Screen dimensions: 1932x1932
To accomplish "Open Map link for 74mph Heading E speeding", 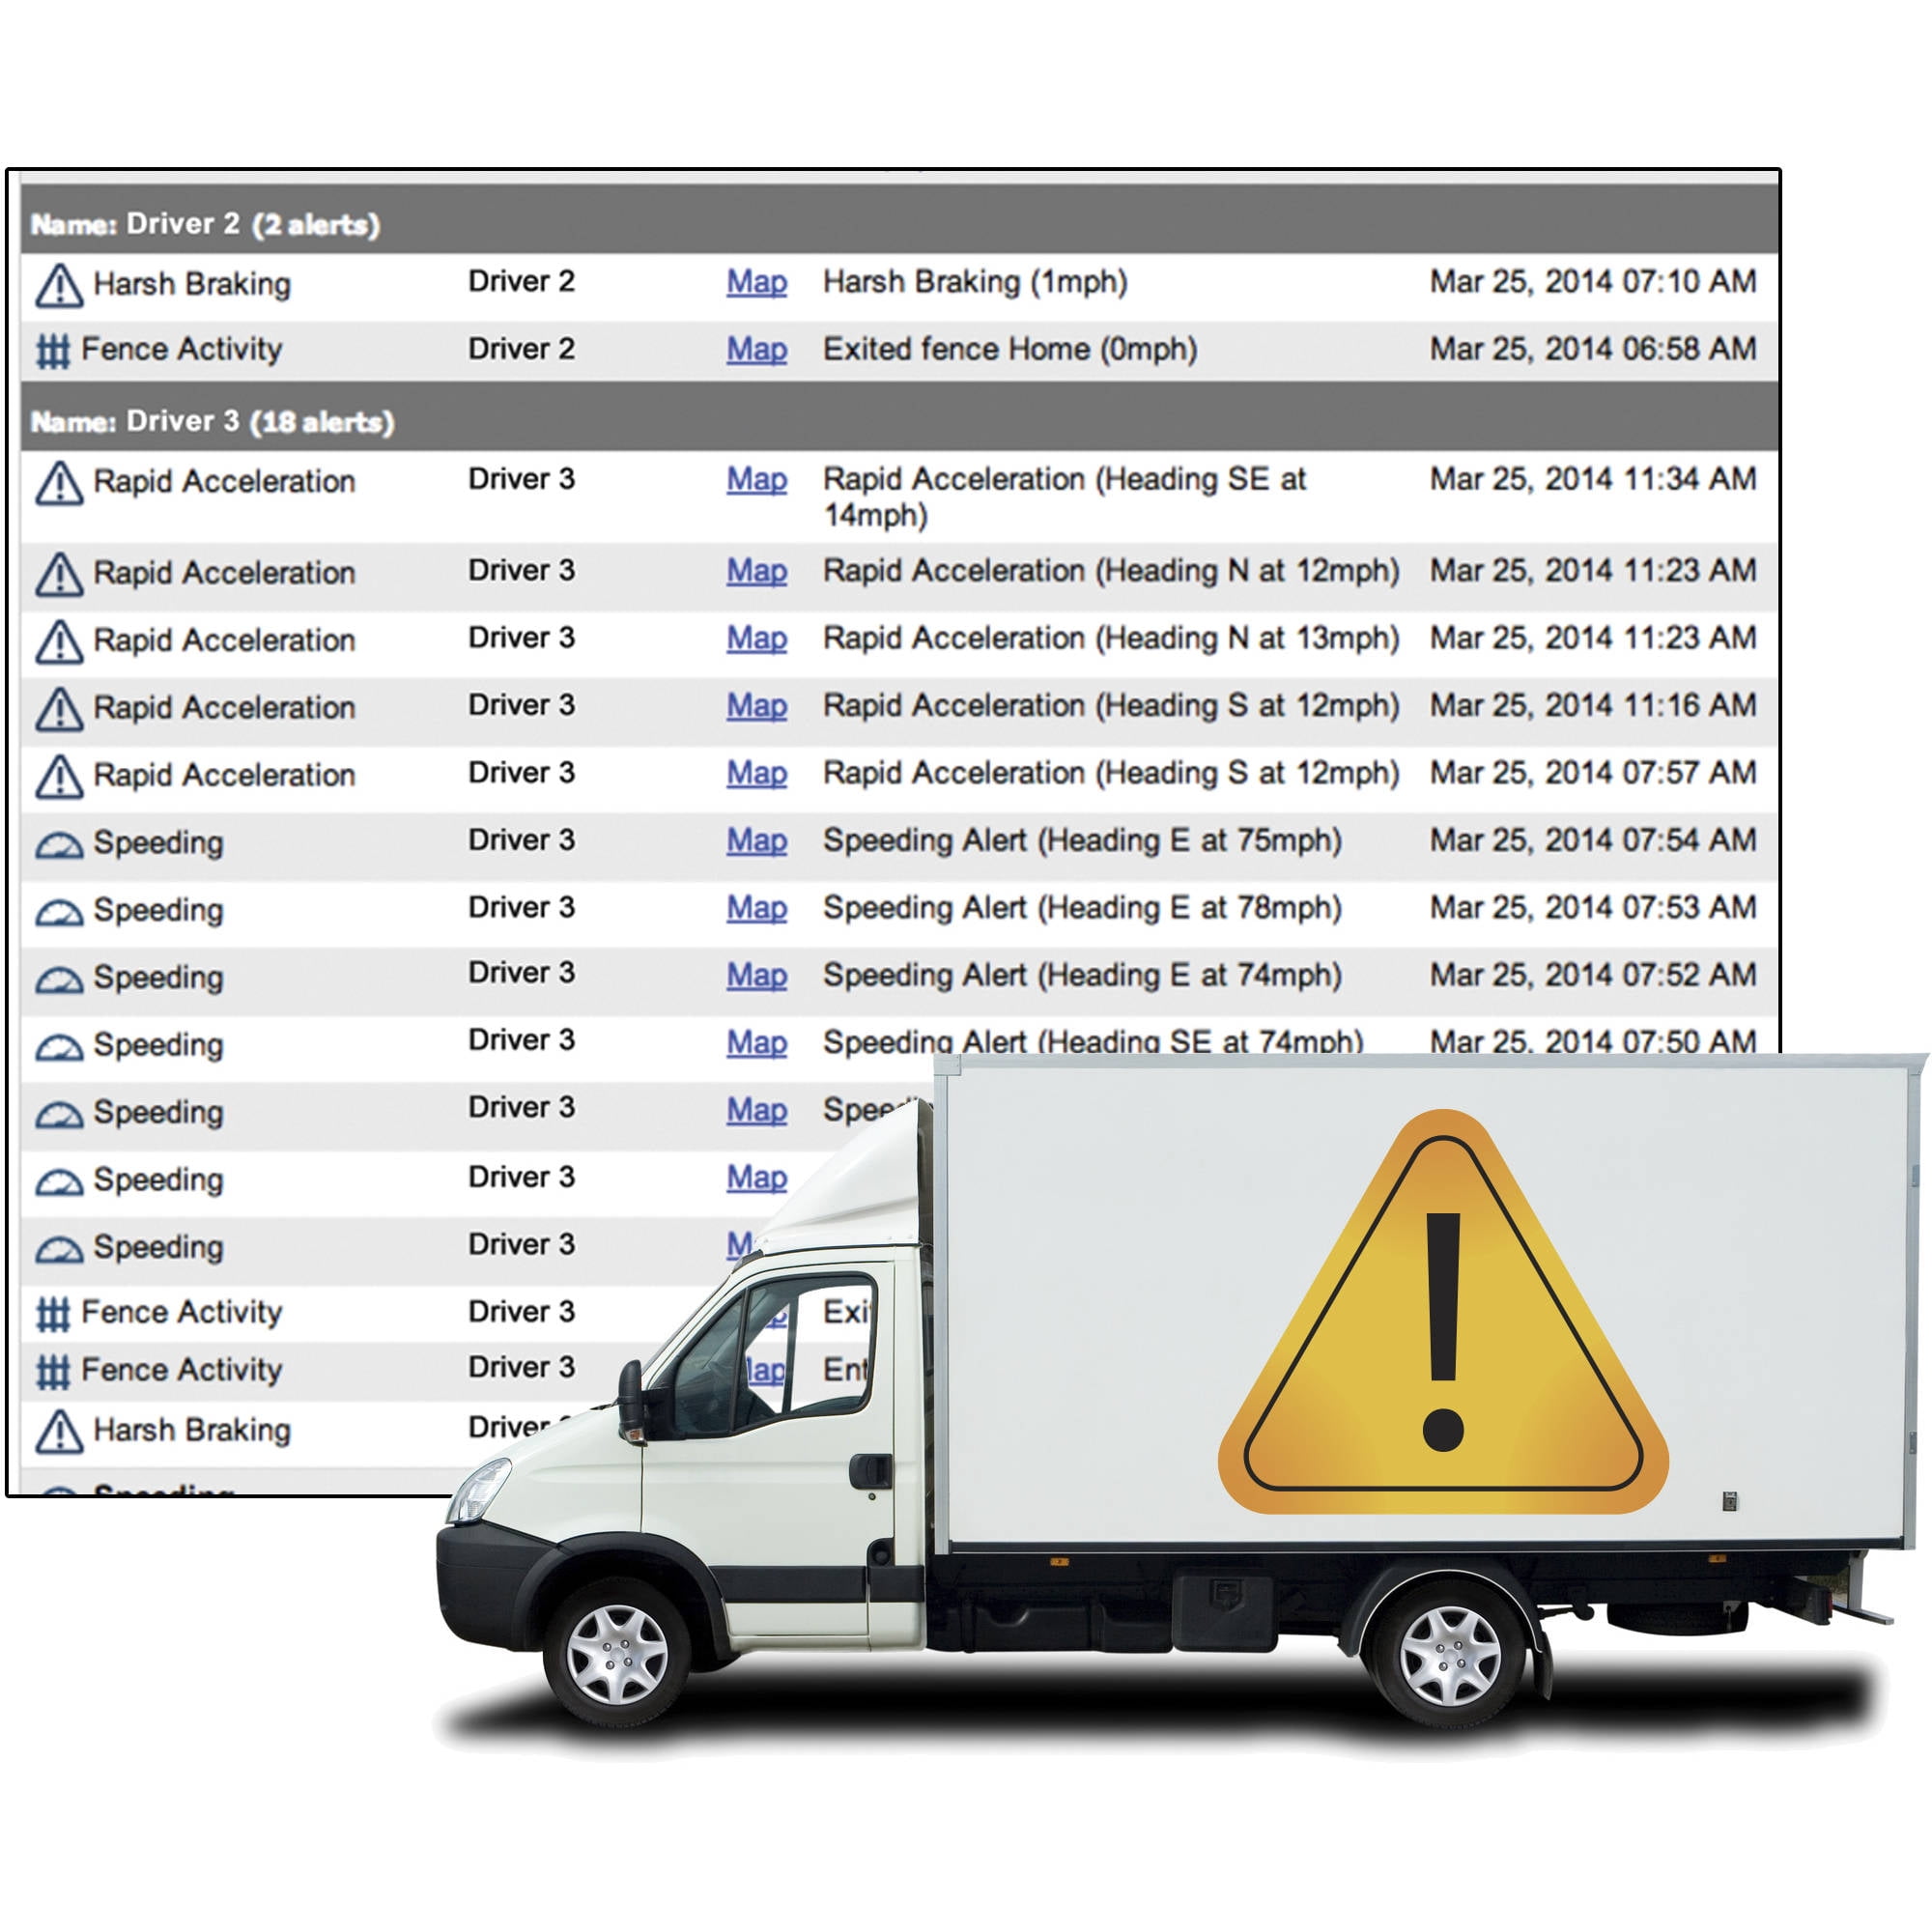I will coord(756,975).
